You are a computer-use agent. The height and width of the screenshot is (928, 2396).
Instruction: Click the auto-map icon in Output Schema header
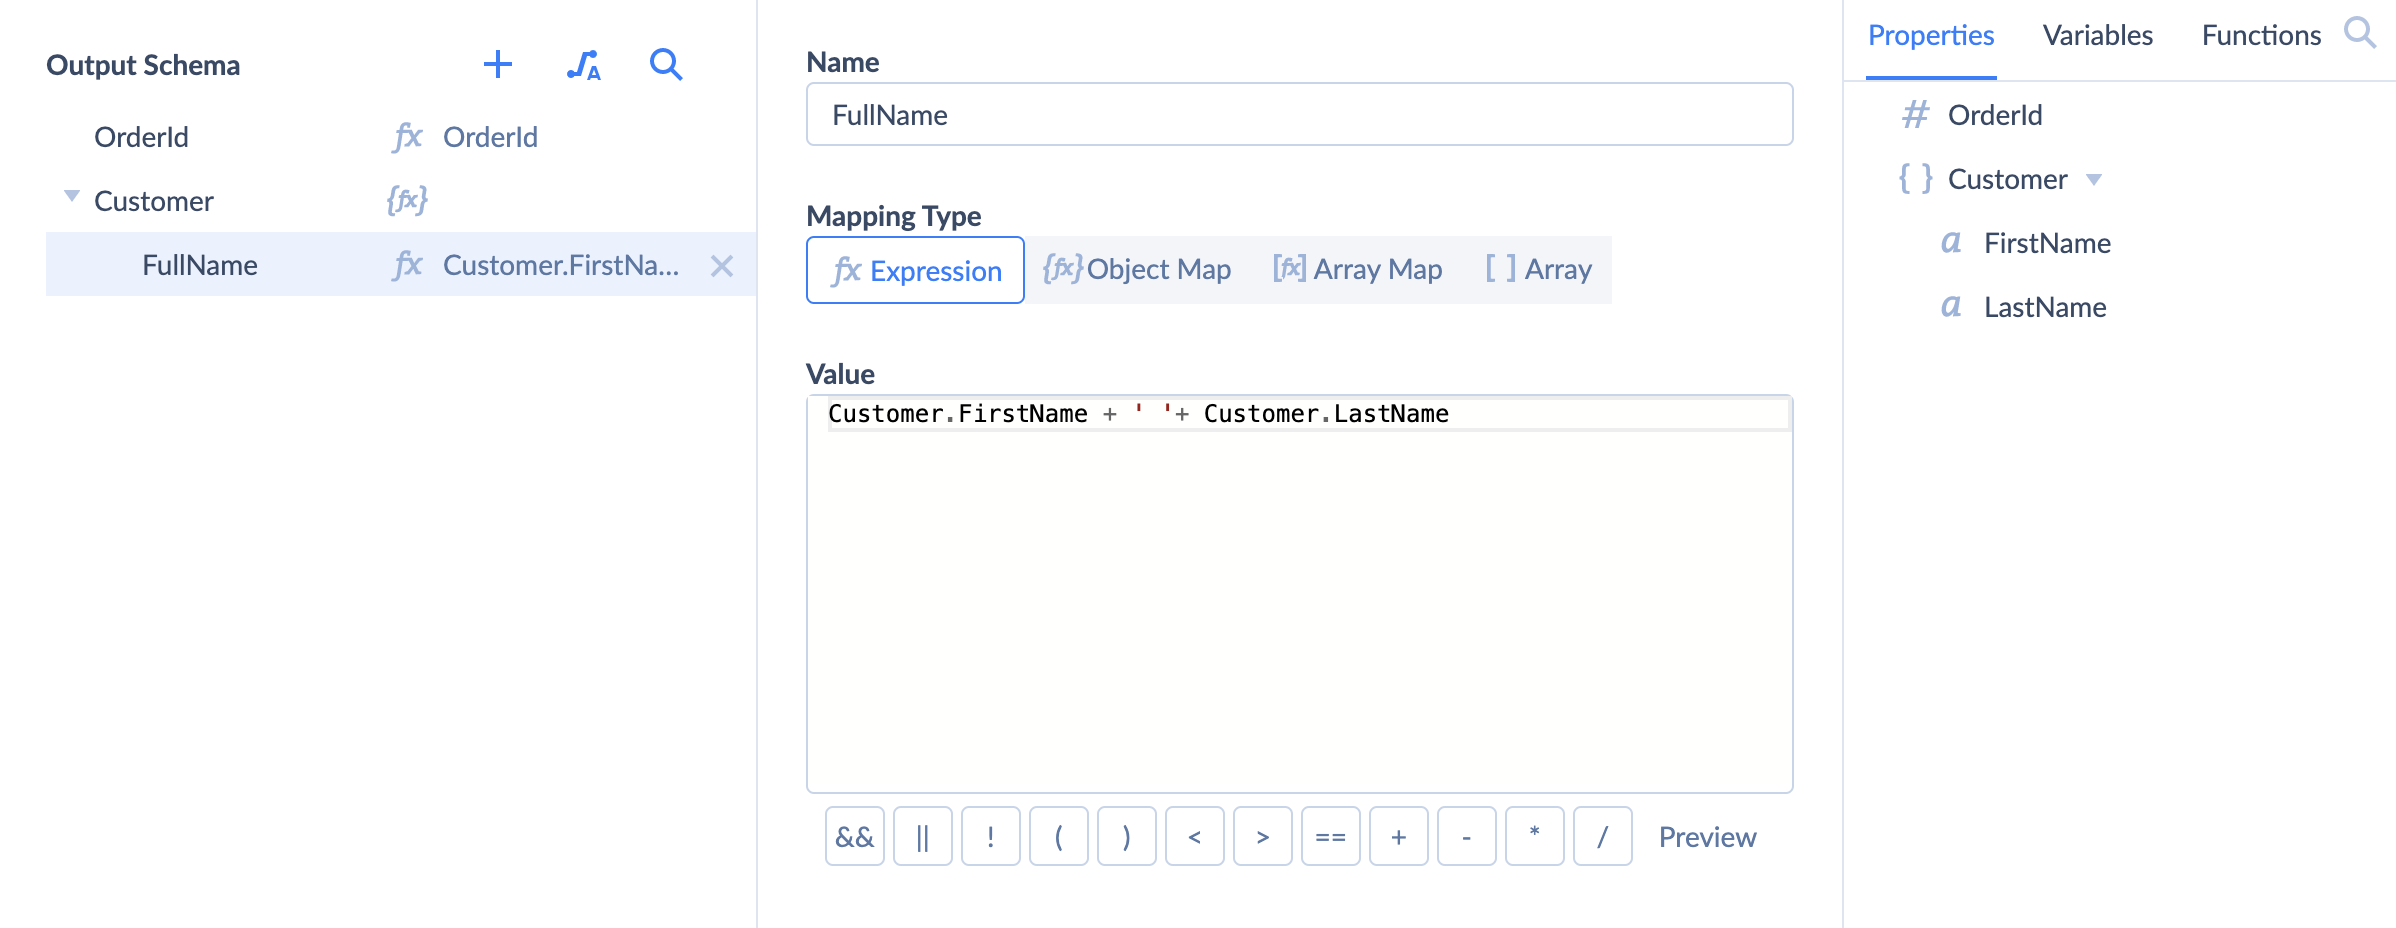tap(583, 65)
